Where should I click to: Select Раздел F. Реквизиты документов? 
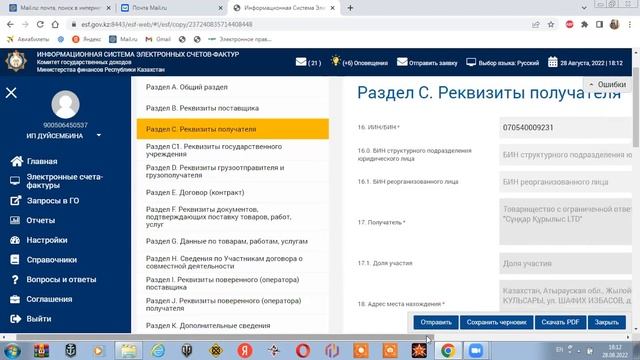click(x=233, y=217)
